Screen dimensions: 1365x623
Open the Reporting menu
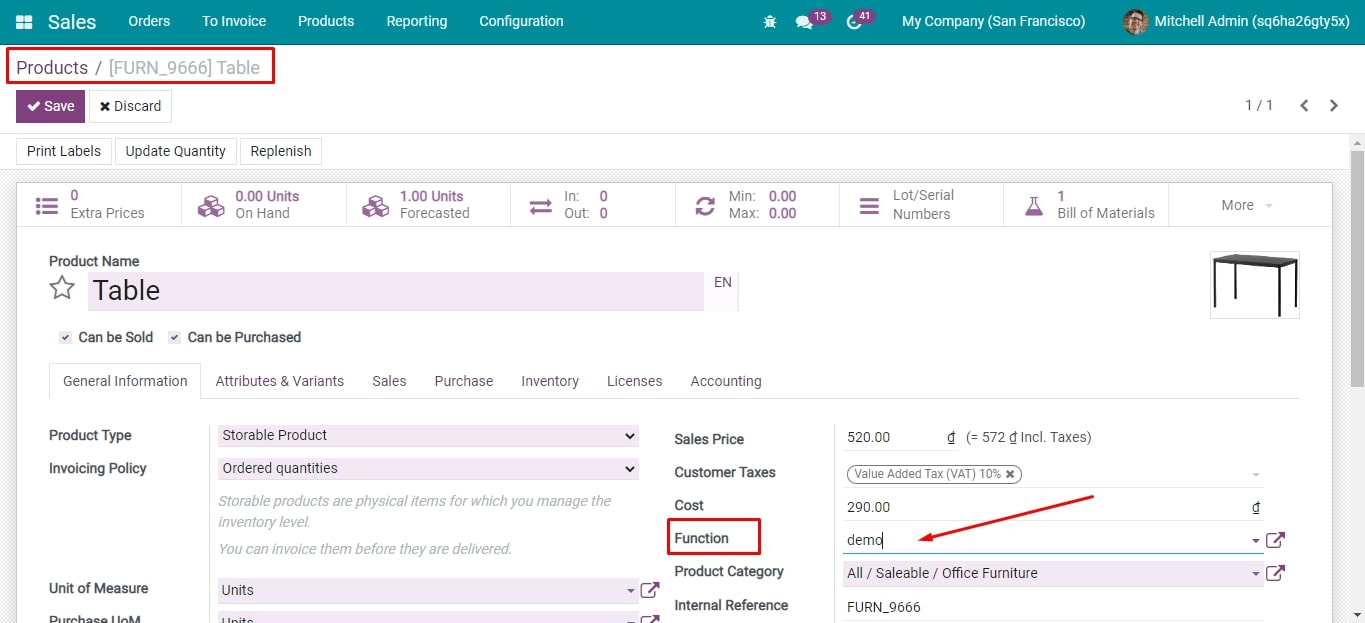(x=416, y=21)
